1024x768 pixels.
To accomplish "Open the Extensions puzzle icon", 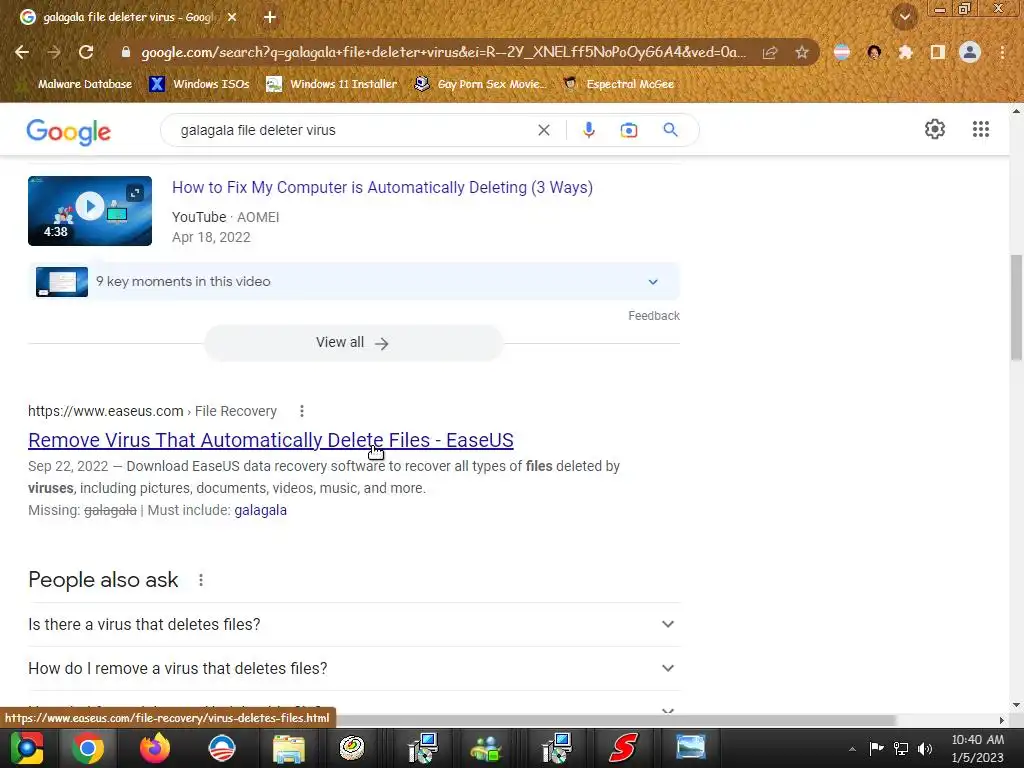I will click(x=905, y=52).
